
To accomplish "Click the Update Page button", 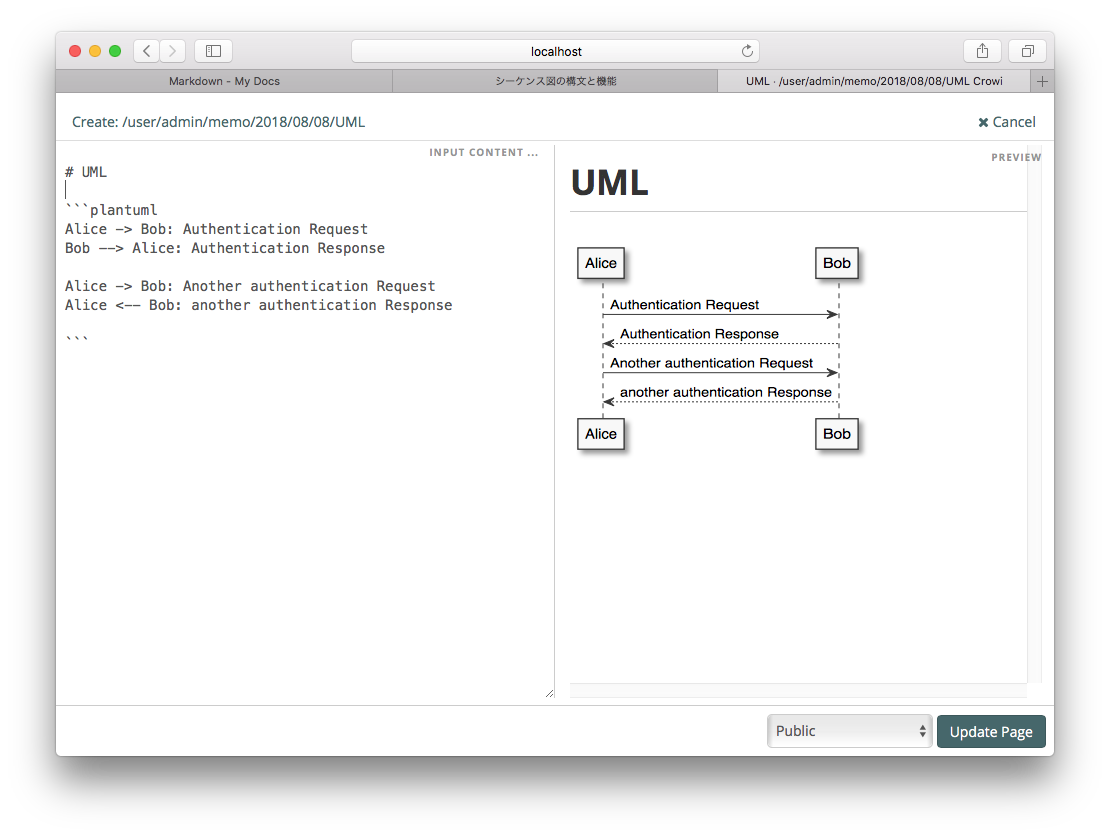I will pos(991,731).
